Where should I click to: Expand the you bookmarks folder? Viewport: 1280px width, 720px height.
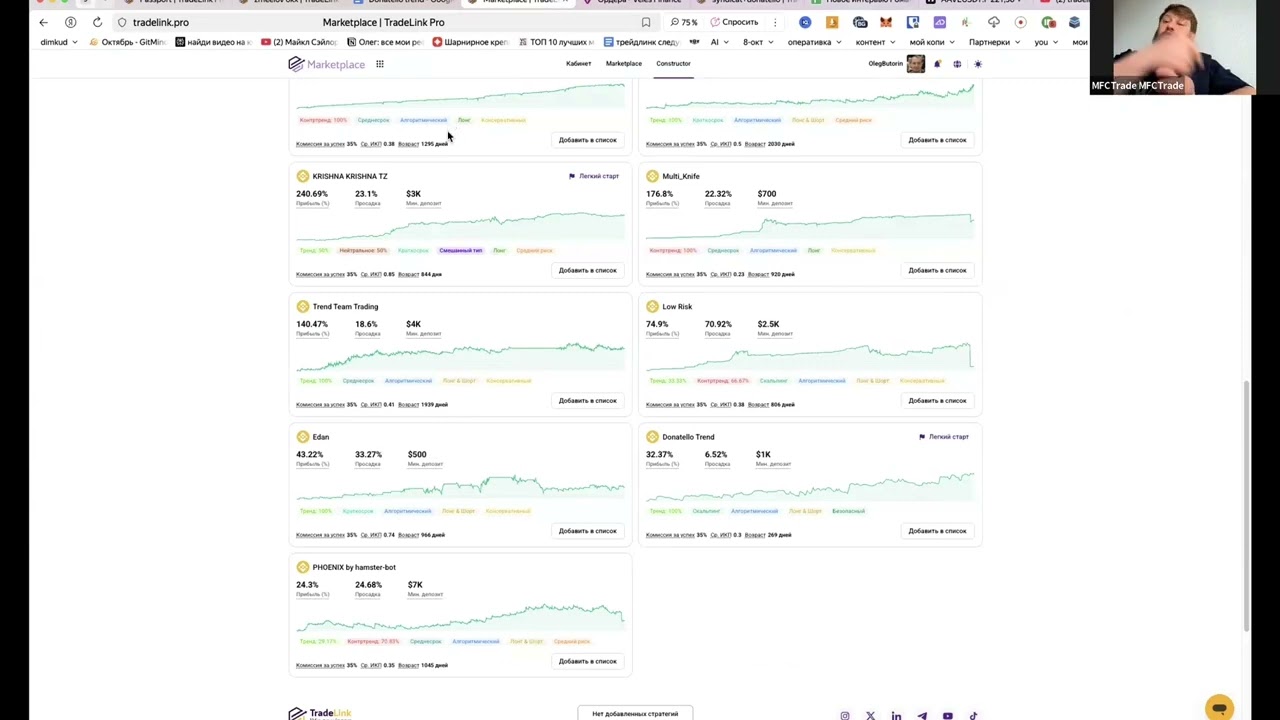tap(1046, 42)
